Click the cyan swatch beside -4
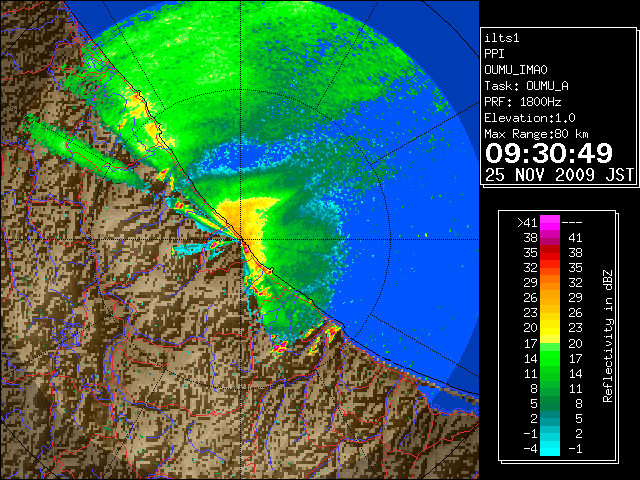The image size is (640, 480). click(550, 449)
